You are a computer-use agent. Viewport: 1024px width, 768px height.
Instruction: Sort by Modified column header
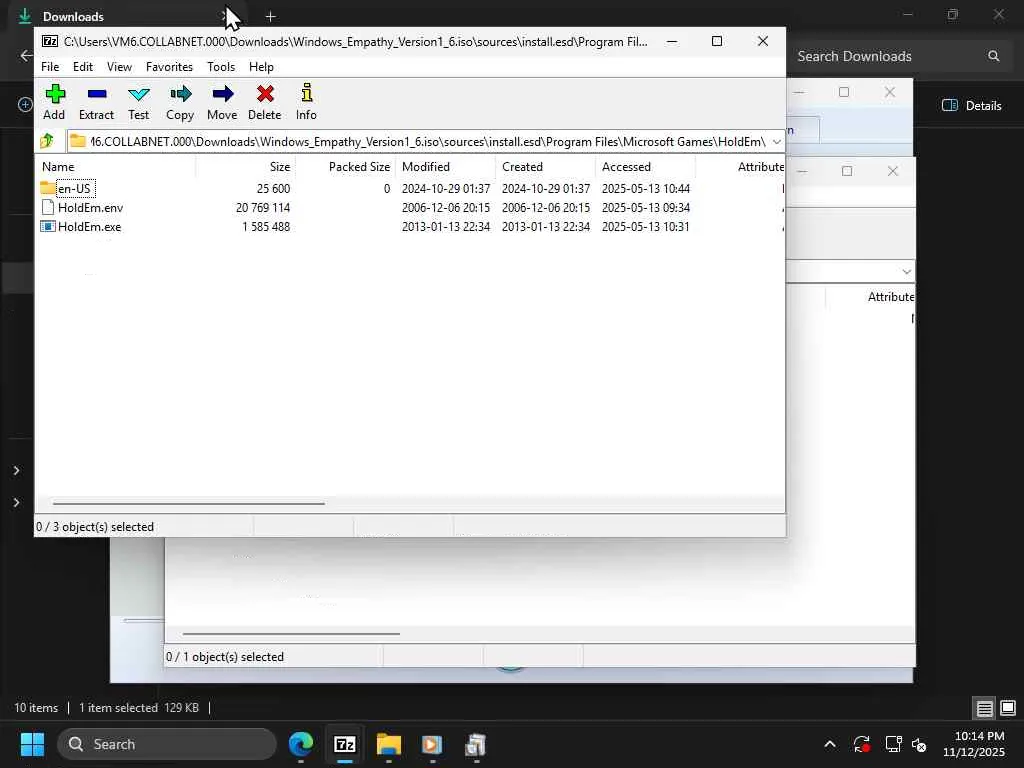coord(445,167)
